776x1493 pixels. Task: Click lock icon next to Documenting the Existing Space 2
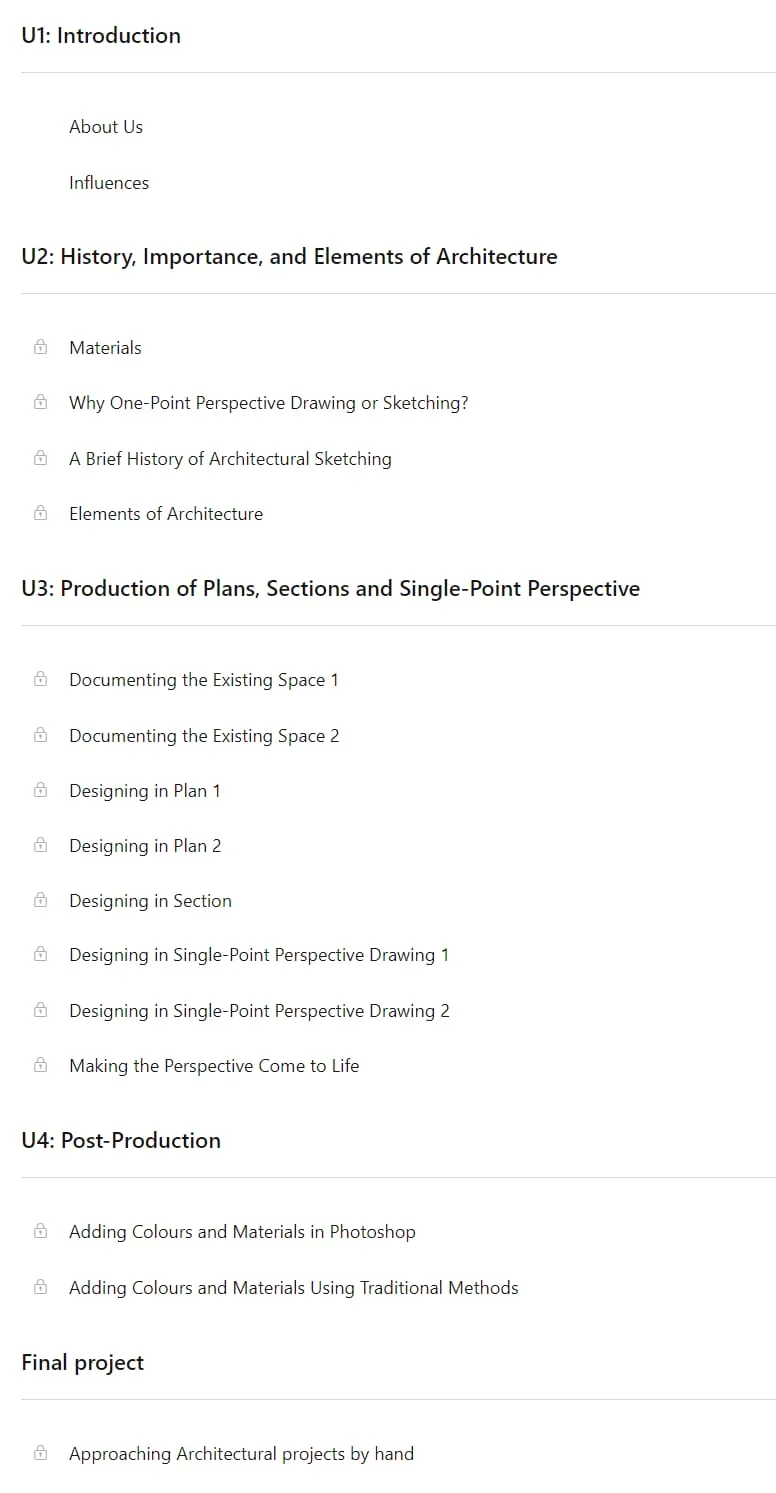pyautogui.click(x=40, y=735)
